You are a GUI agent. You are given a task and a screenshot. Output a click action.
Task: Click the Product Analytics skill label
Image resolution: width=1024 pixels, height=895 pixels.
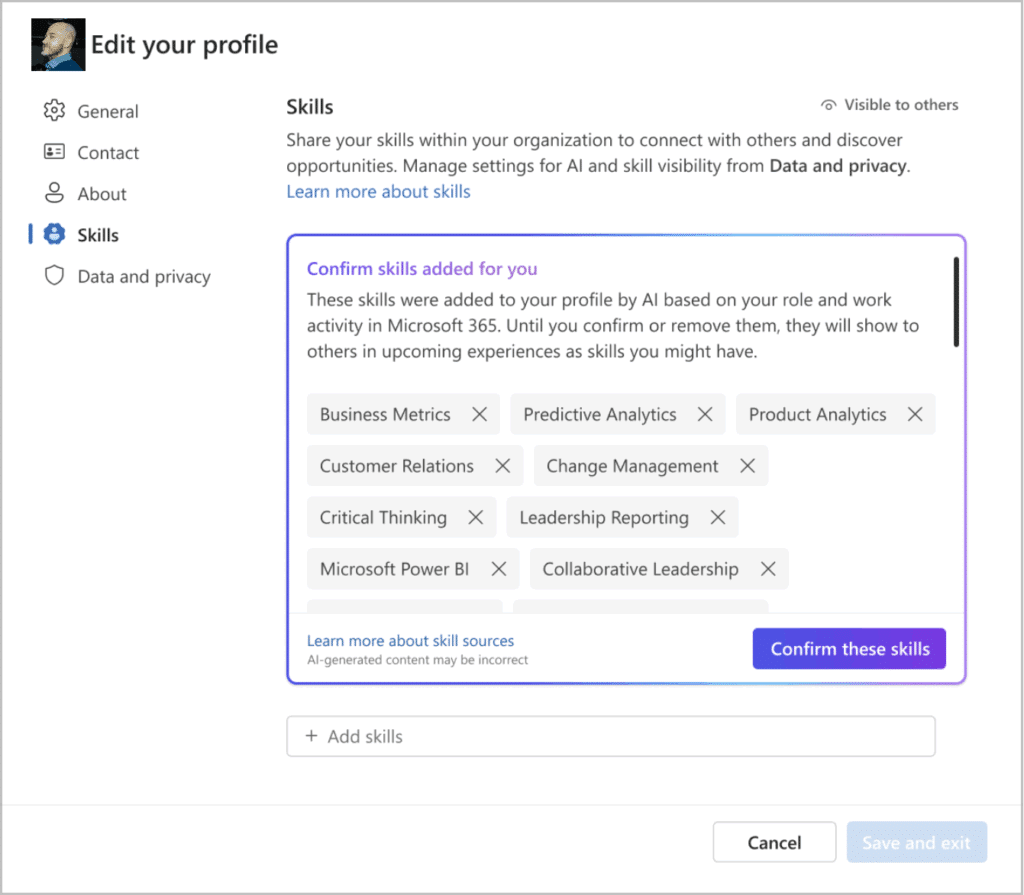tap(817, 414)
